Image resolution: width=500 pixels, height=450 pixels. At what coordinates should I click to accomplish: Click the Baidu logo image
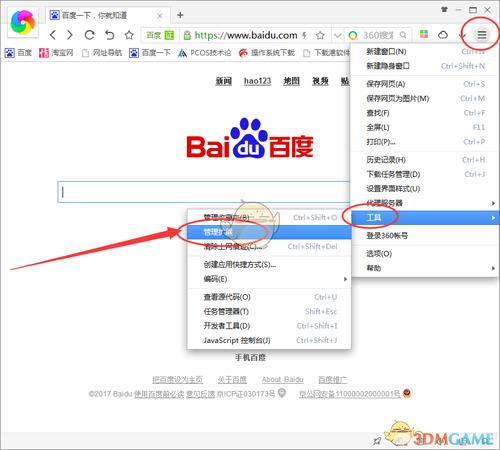[250, 139]
